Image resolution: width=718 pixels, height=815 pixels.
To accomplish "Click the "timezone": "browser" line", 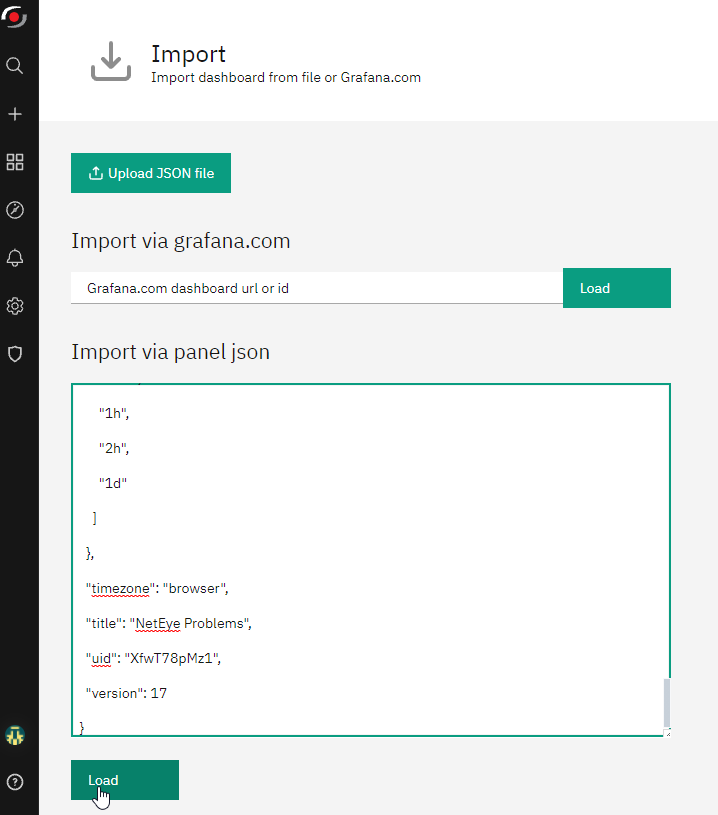I will 157,588.
